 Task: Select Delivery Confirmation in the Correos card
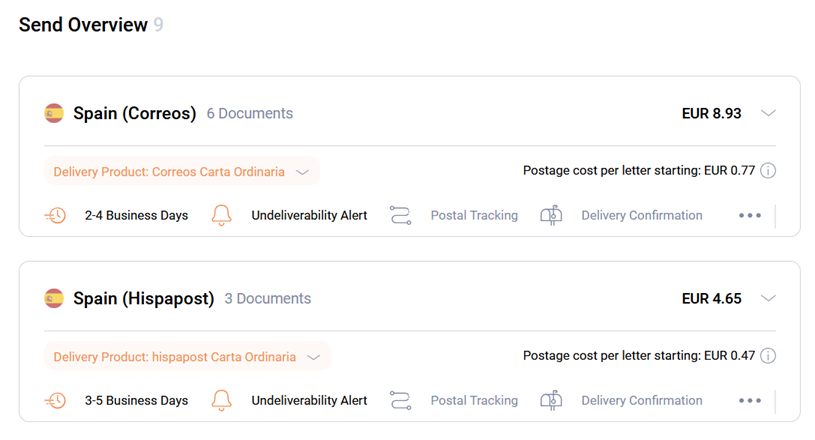(641, 215)
